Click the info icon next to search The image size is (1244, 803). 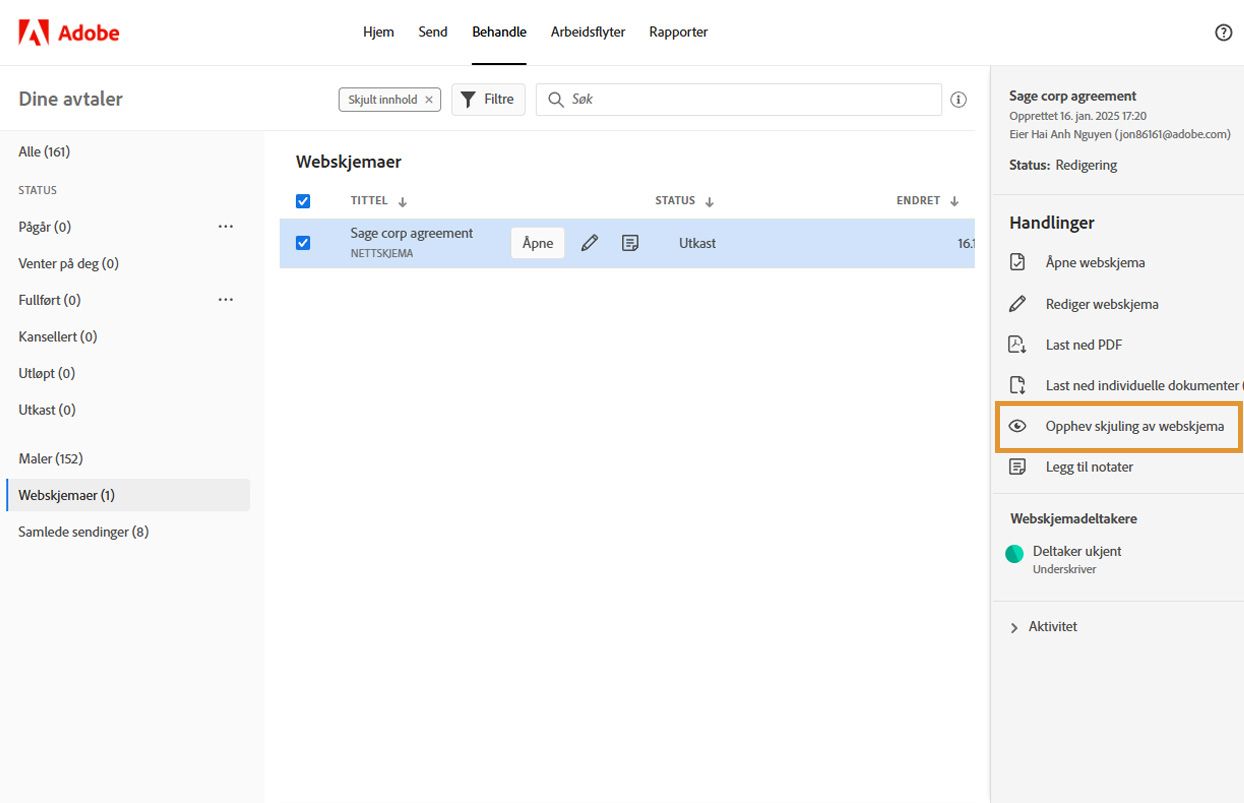(x=958, y=99)
